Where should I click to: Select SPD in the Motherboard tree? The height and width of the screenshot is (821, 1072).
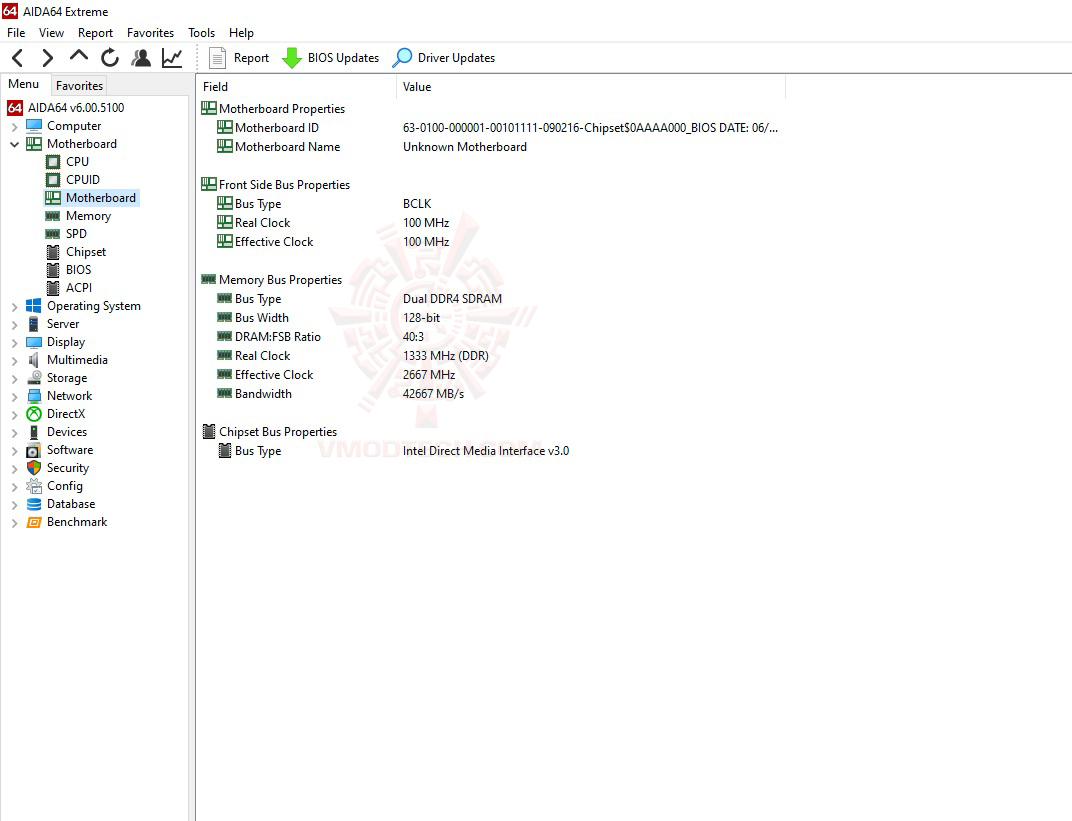(x=77, y=233)
